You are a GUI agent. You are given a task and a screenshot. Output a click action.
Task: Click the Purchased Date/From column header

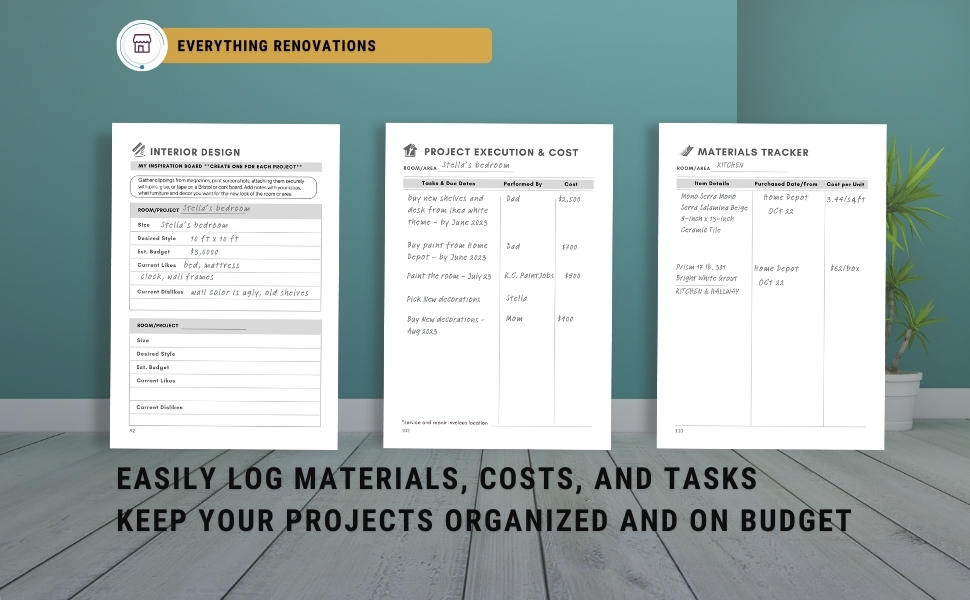click(786, 184)
